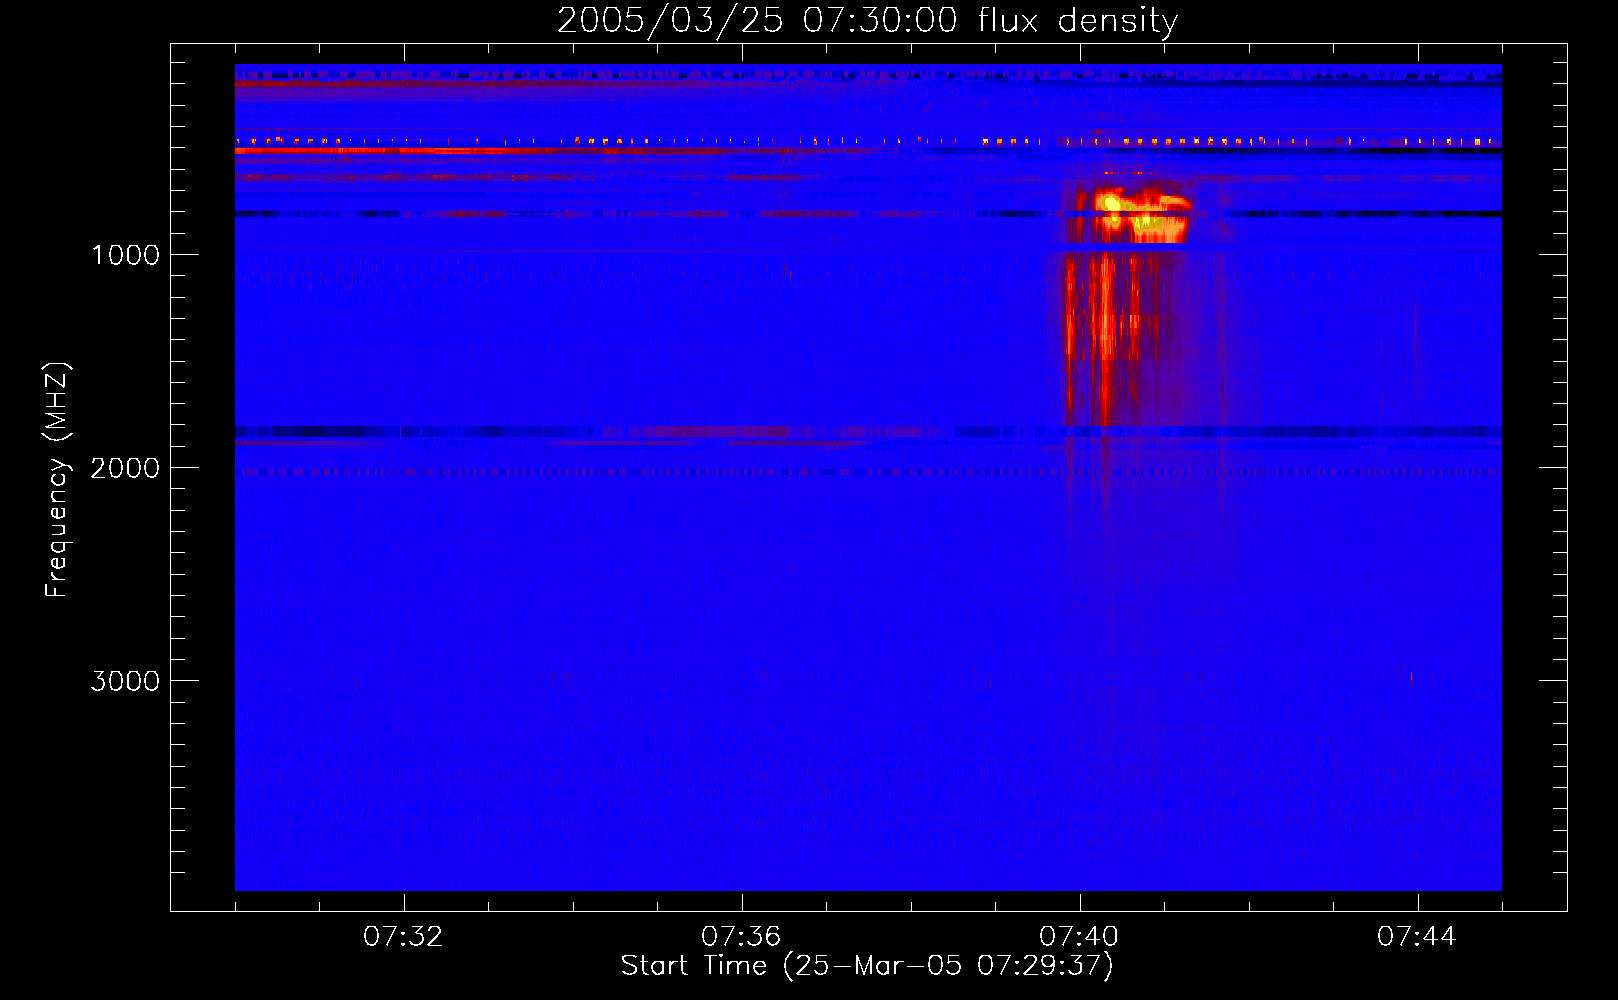Click the 'Start Time (25-Mar-05 07:29:37)' label

coord(867,966)
